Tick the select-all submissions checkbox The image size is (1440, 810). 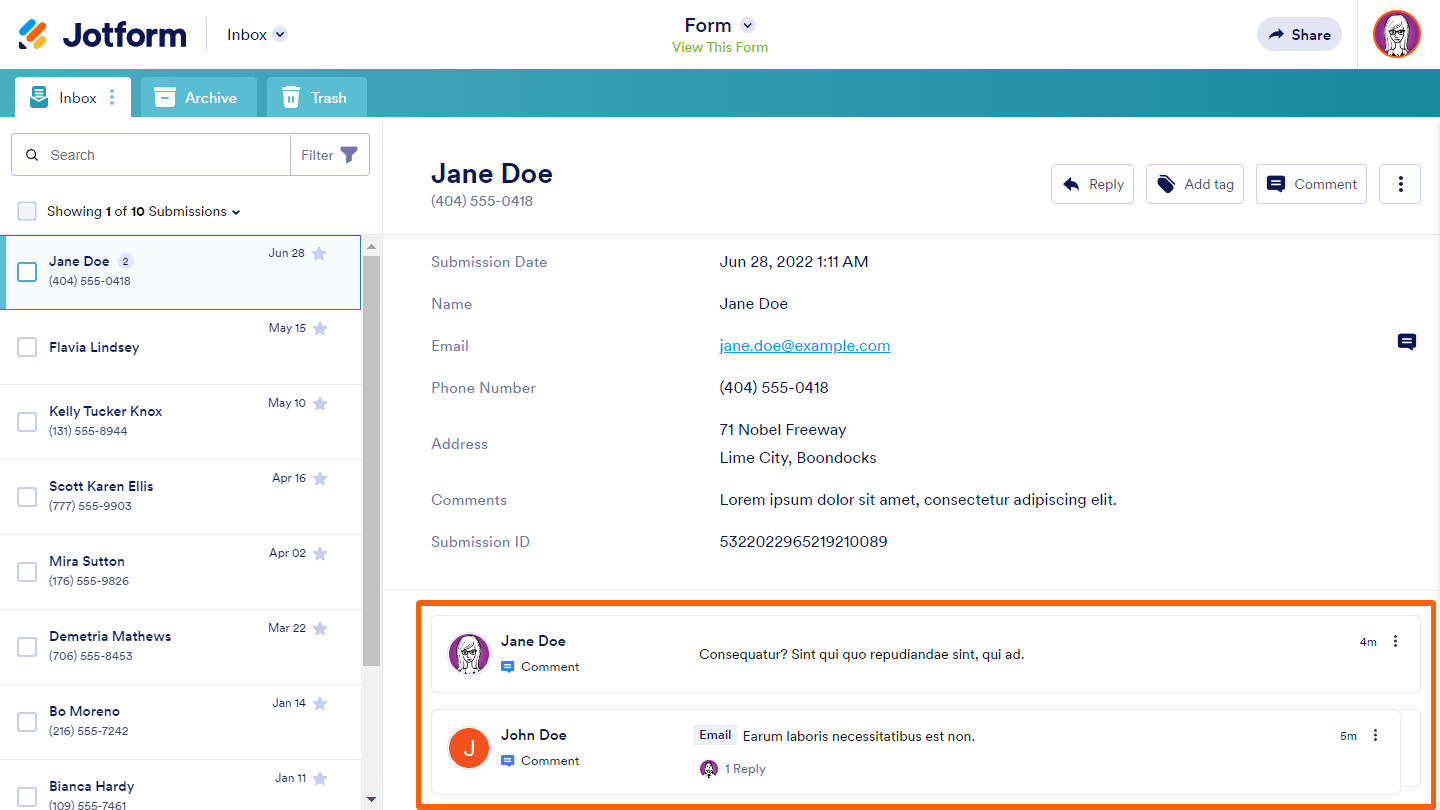click(27, 211)
